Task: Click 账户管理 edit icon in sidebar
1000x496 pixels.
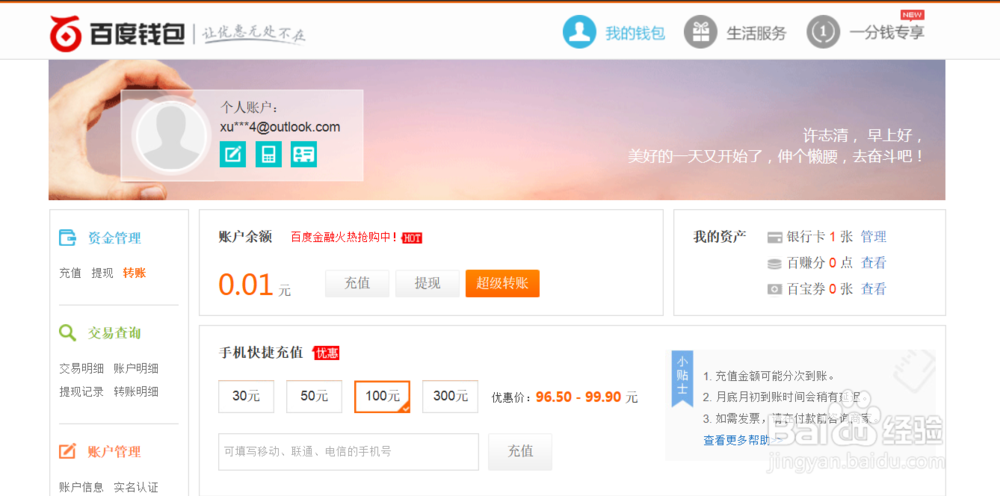Action: click(x=68, y=451)
